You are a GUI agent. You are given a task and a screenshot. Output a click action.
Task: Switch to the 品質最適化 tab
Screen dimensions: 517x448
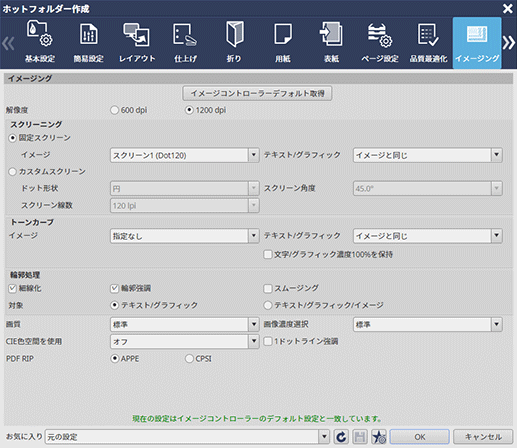click(x=428, y=42)
